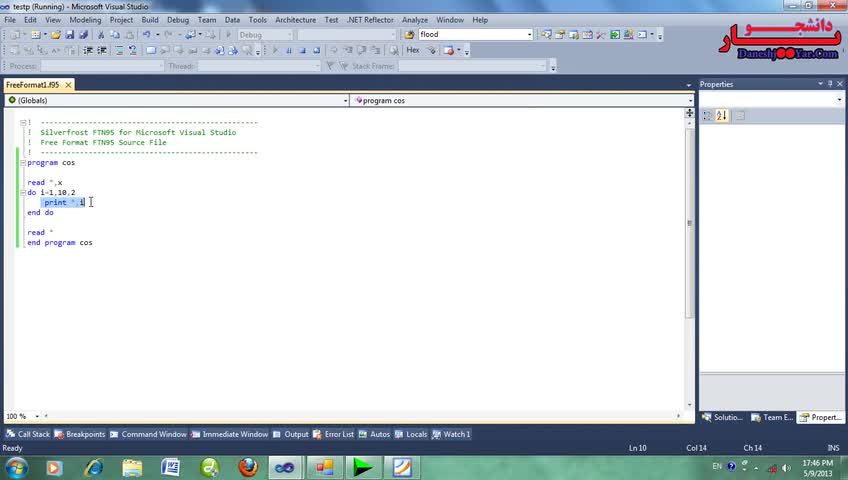Viewport: 848px width, 480px height.
Task: Click the Find in Files icon beside flood box
Action: [x=409, y=35]
